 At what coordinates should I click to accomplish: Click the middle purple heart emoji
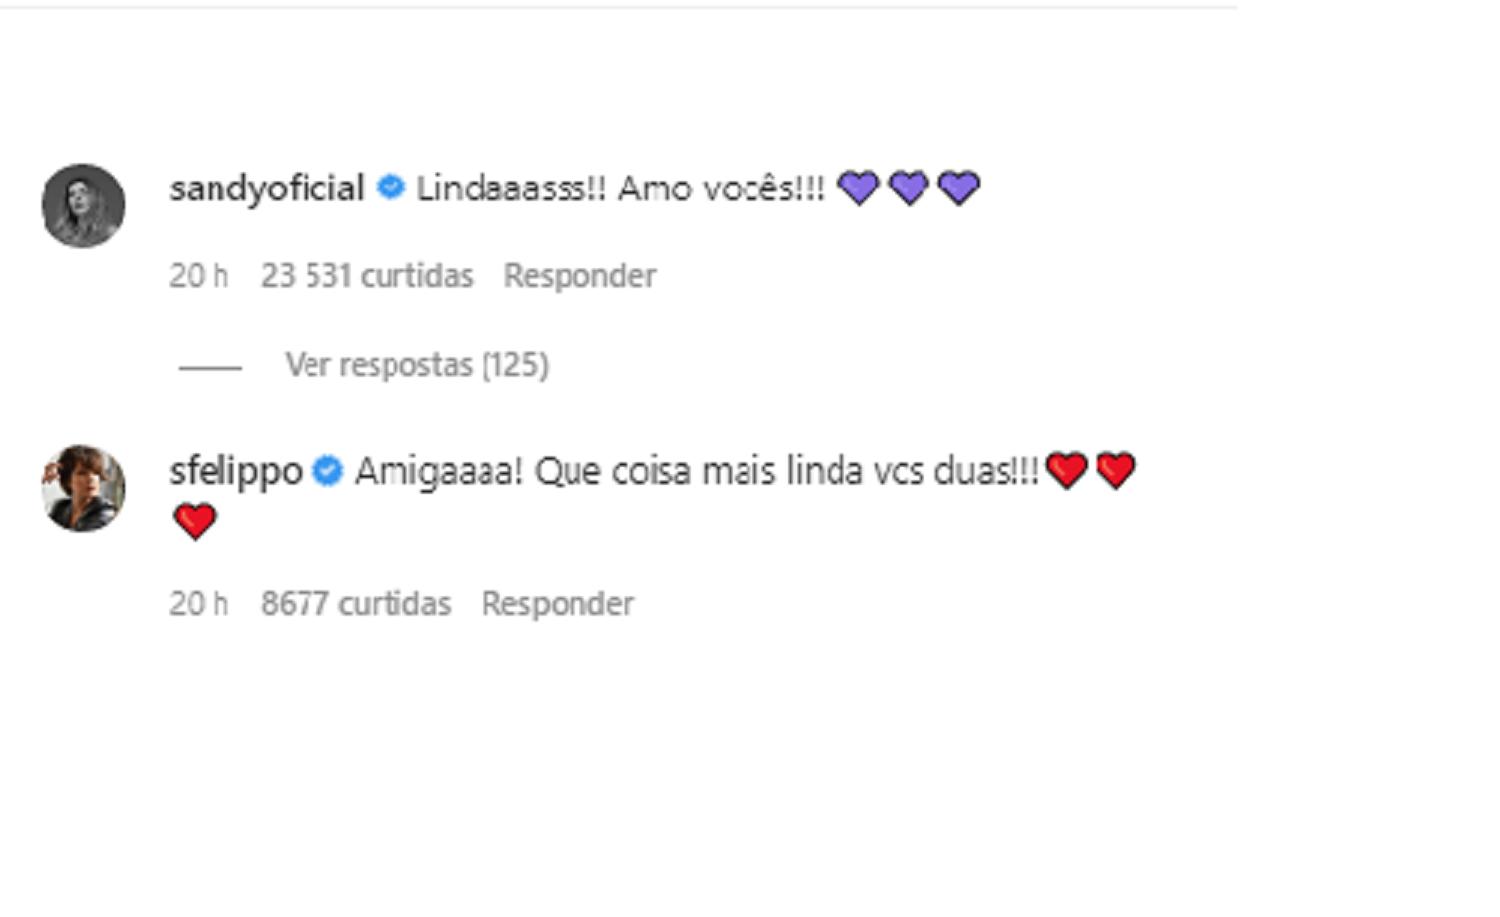(x=908, y=188)
